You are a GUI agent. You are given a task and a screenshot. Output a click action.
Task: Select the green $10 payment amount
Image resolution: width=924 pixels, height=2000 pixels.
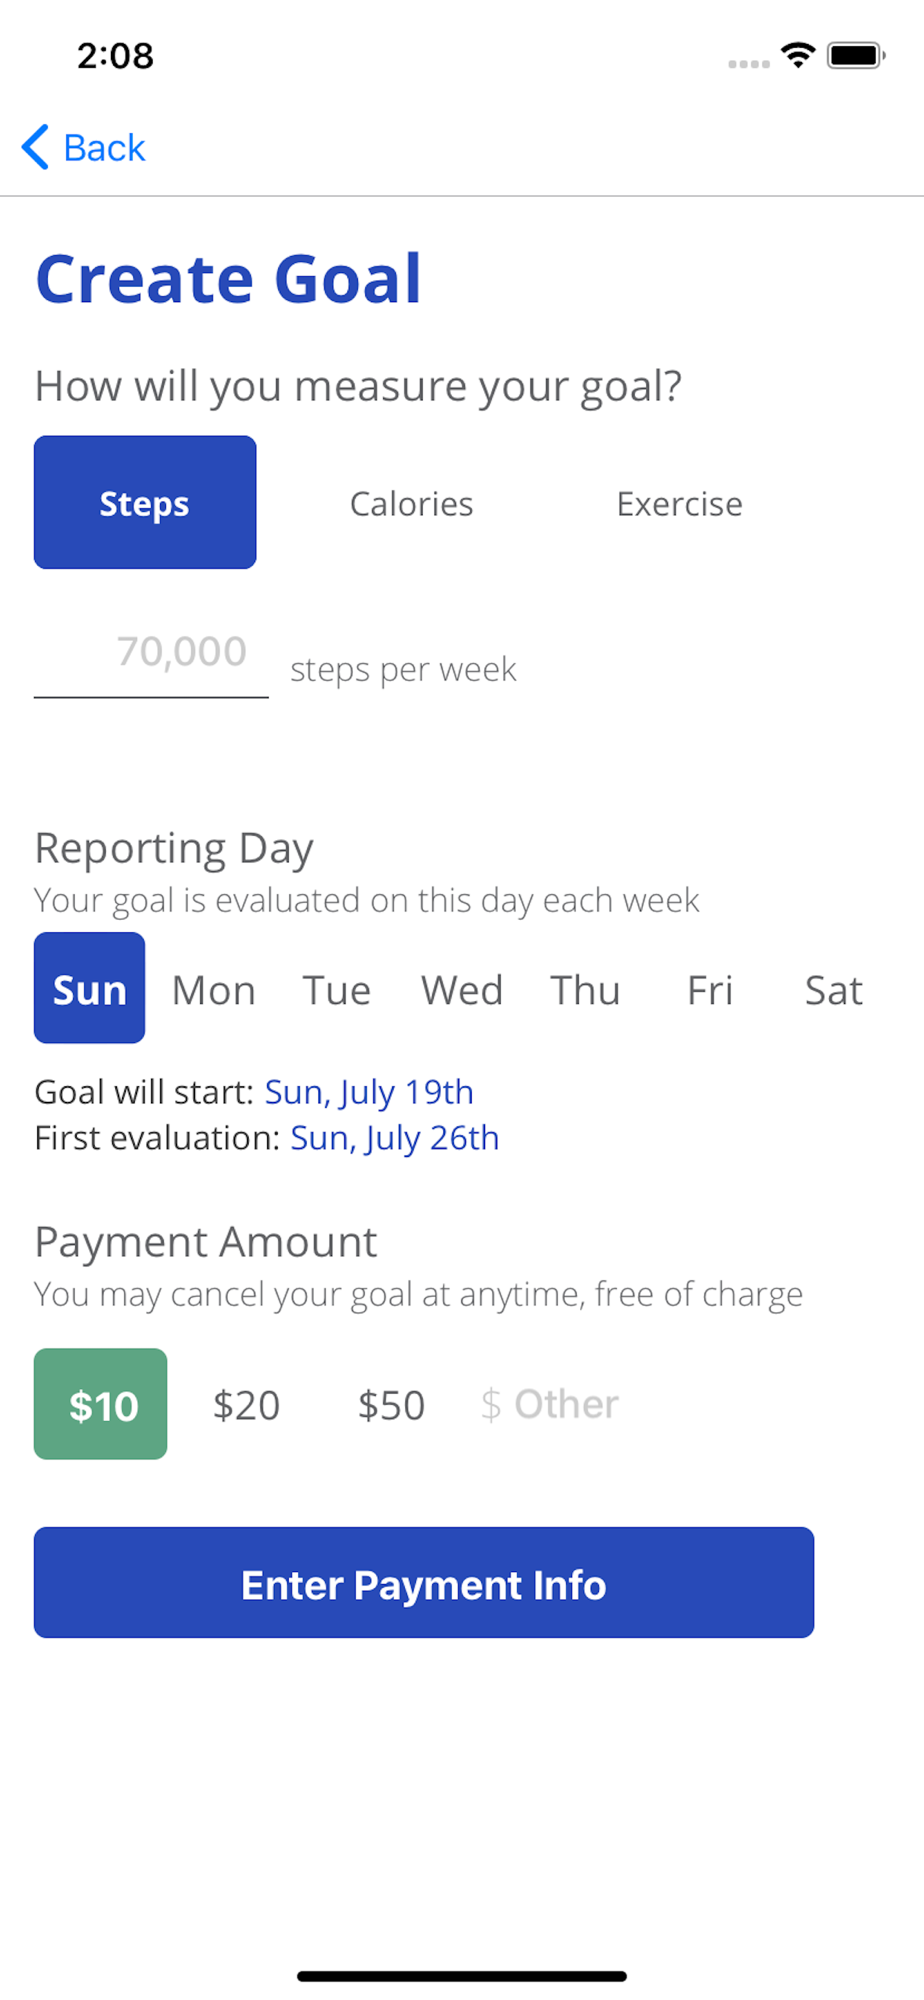click(101, 1404)
